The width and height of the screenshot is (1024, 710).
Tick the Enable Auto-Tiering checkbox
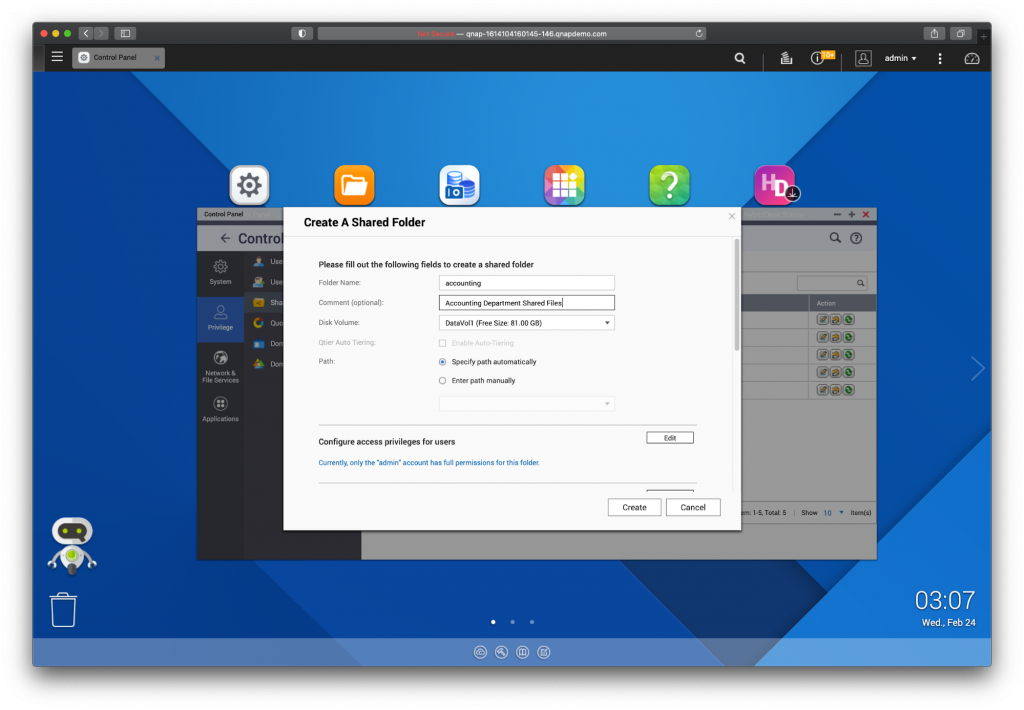coord(443,343)
